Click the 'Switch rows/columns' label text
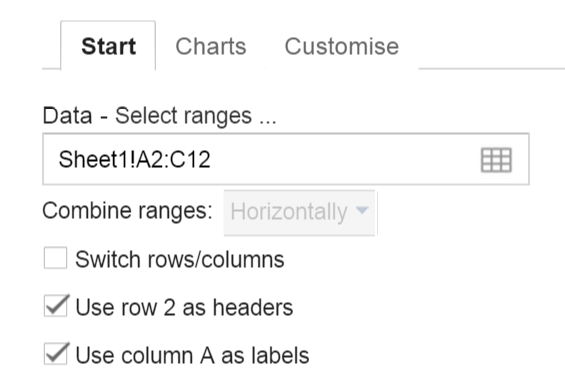This screenshot has width=565, height=390. point(180,259)
